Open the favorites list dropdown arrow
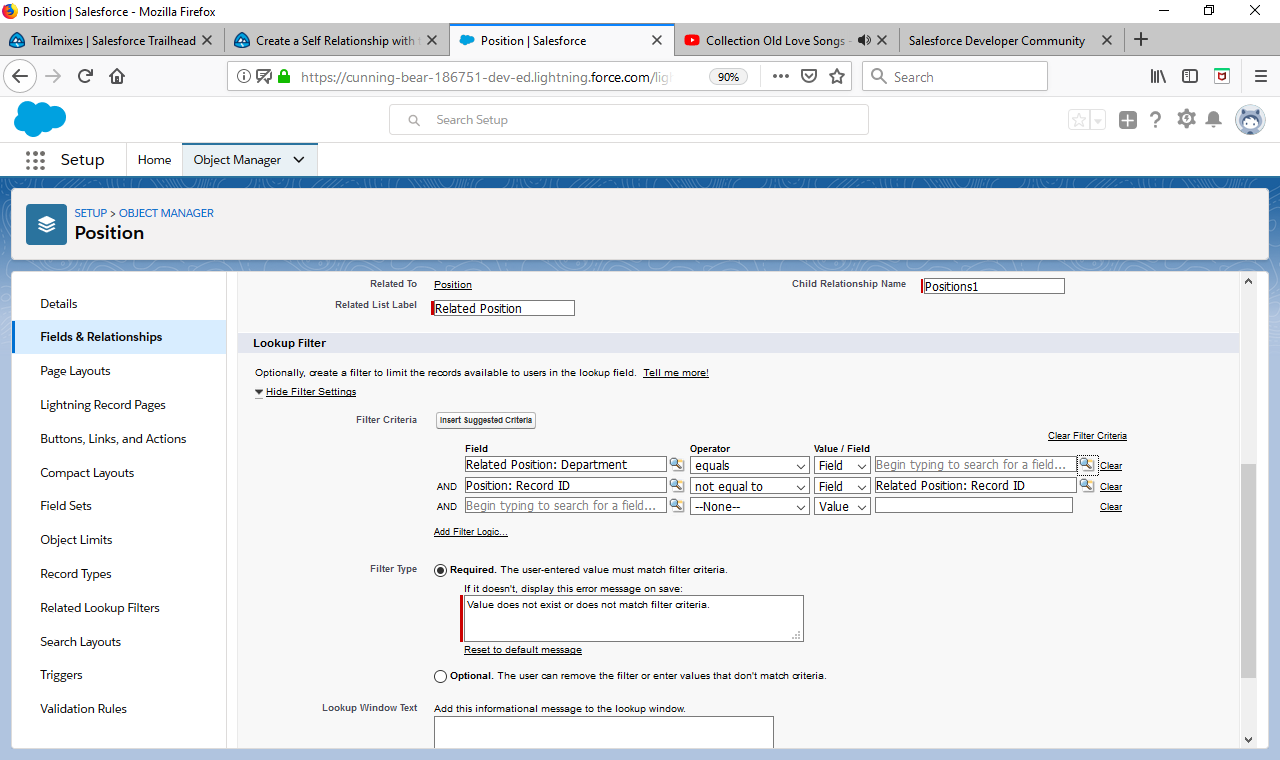Viewport: 1280px width, 760px height. 1098,120
